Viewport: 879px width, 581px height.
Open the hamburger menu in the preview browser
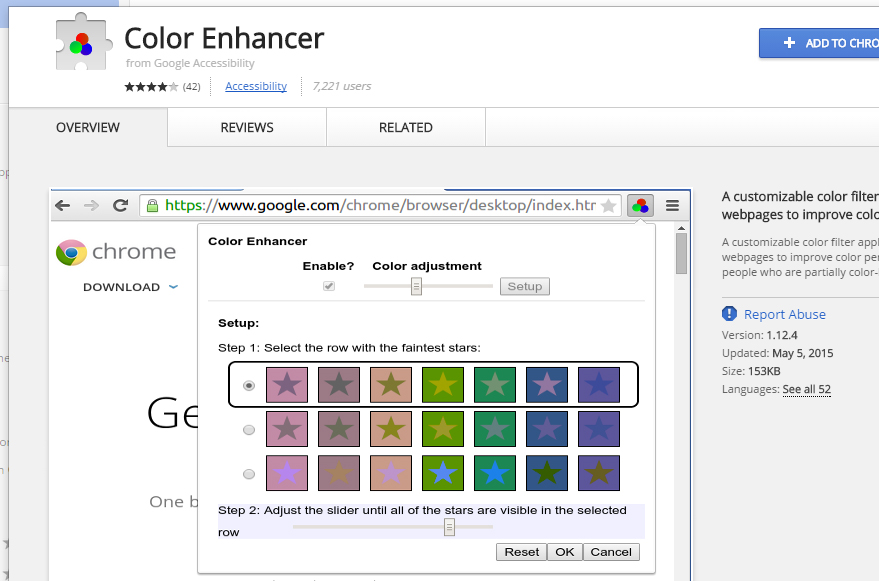(x=672, y=206)
